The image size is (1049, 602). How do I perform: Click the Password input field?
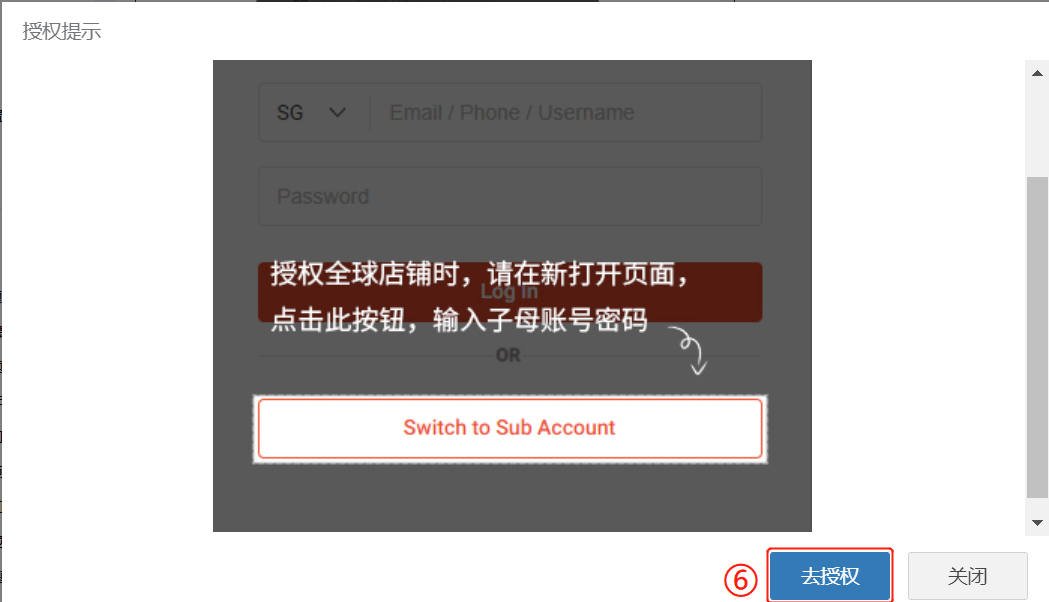pos(510,196)
